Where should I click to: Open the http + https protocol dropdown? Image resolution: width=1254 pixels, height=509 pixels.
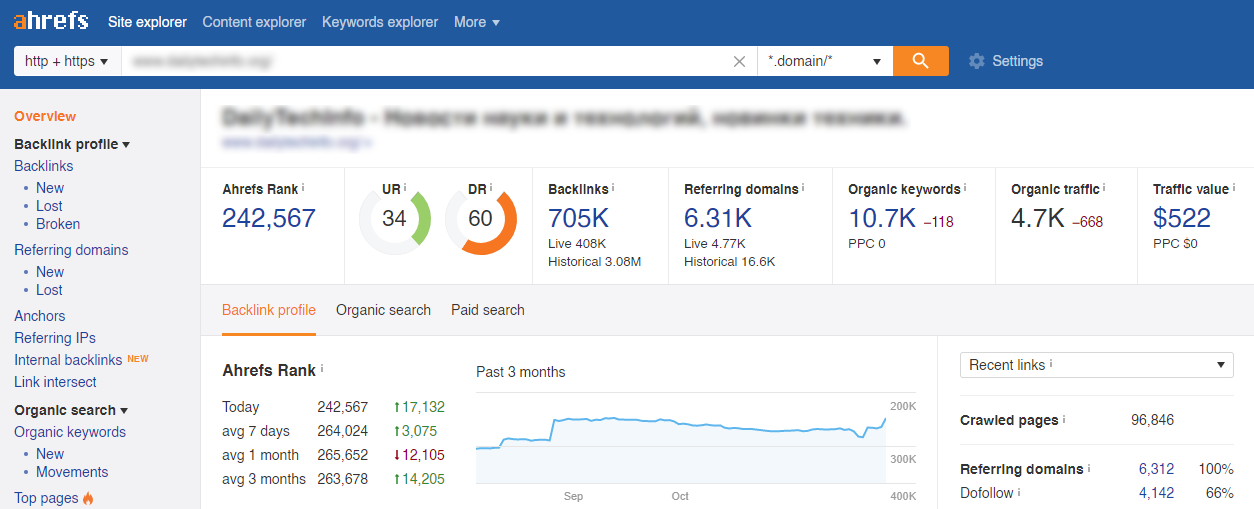pos(67,61)
